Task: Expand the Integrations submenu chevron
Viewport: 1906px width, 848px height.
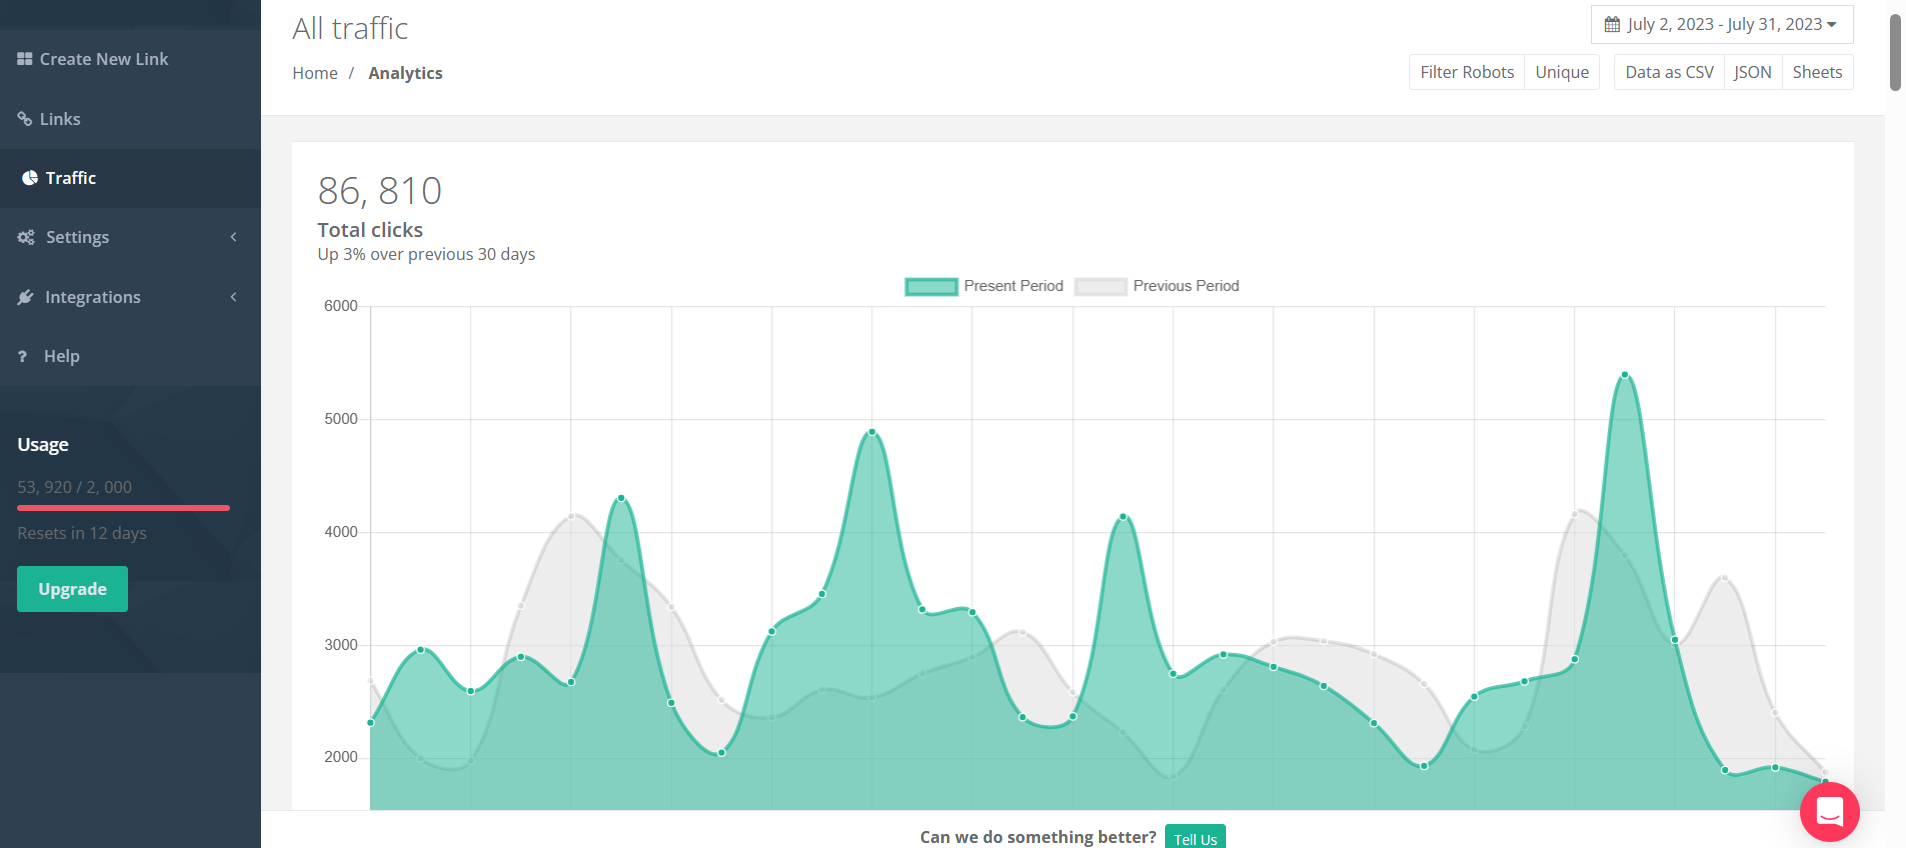Action: coord(233,297)
